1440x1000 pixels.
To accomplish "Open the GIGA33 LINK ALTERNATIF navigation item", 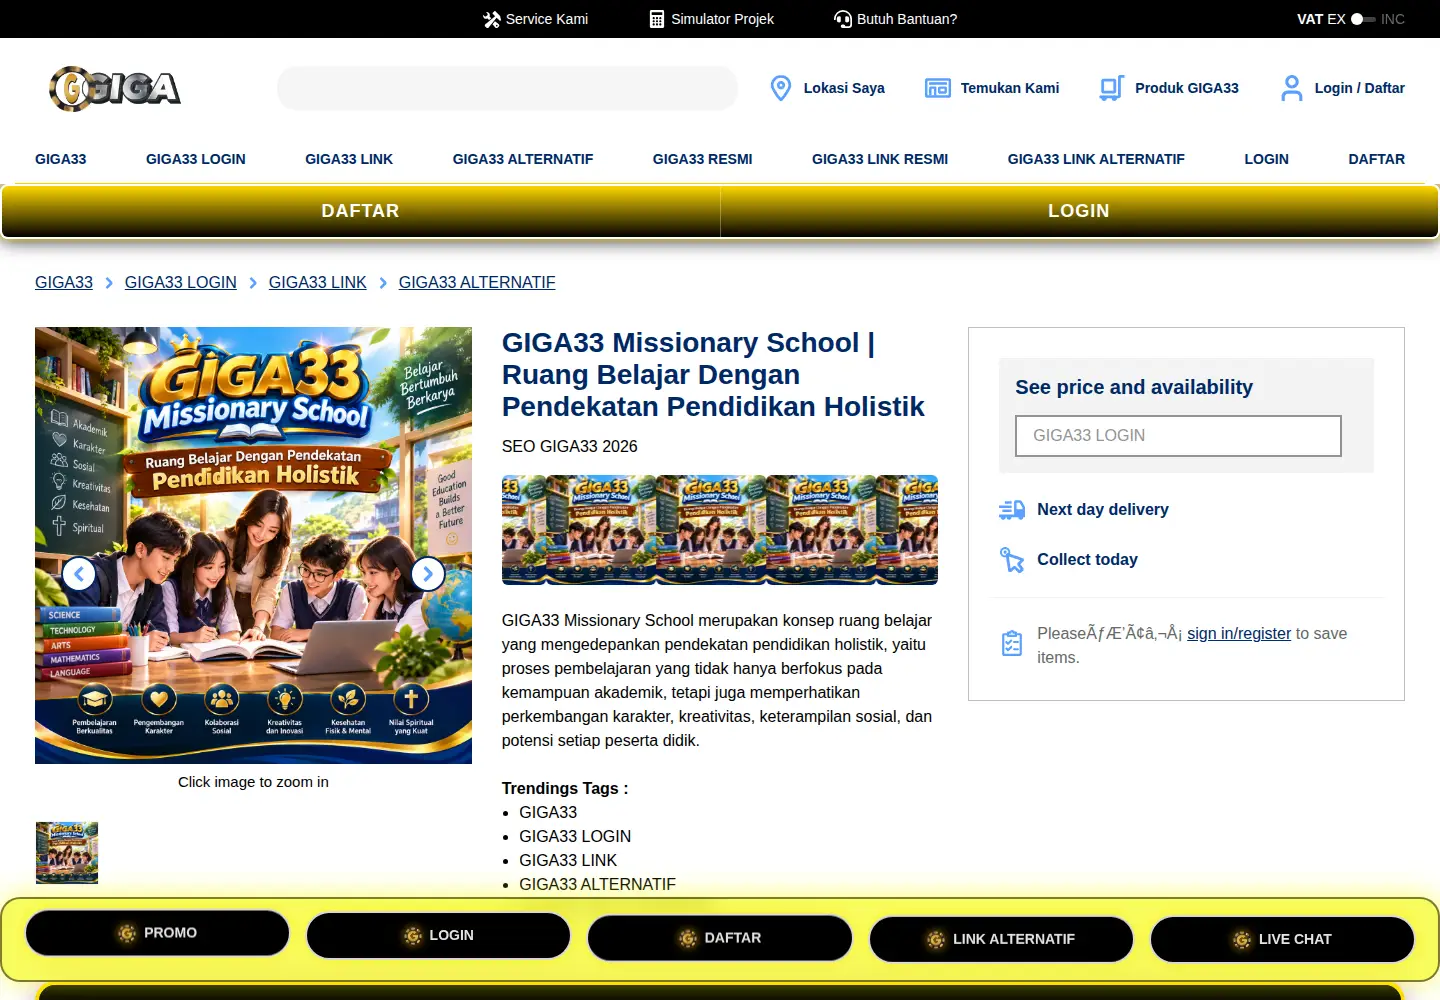I will tap(1096, 159).
